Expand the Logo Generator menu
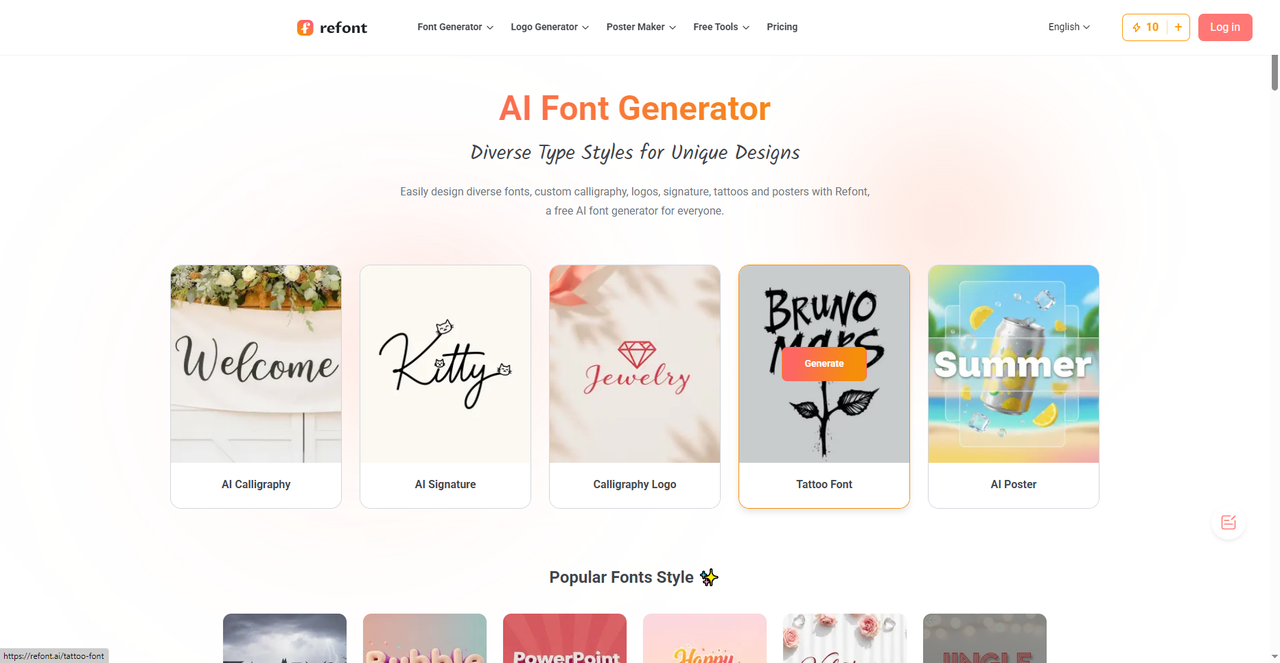 click(x=549, y=27)
